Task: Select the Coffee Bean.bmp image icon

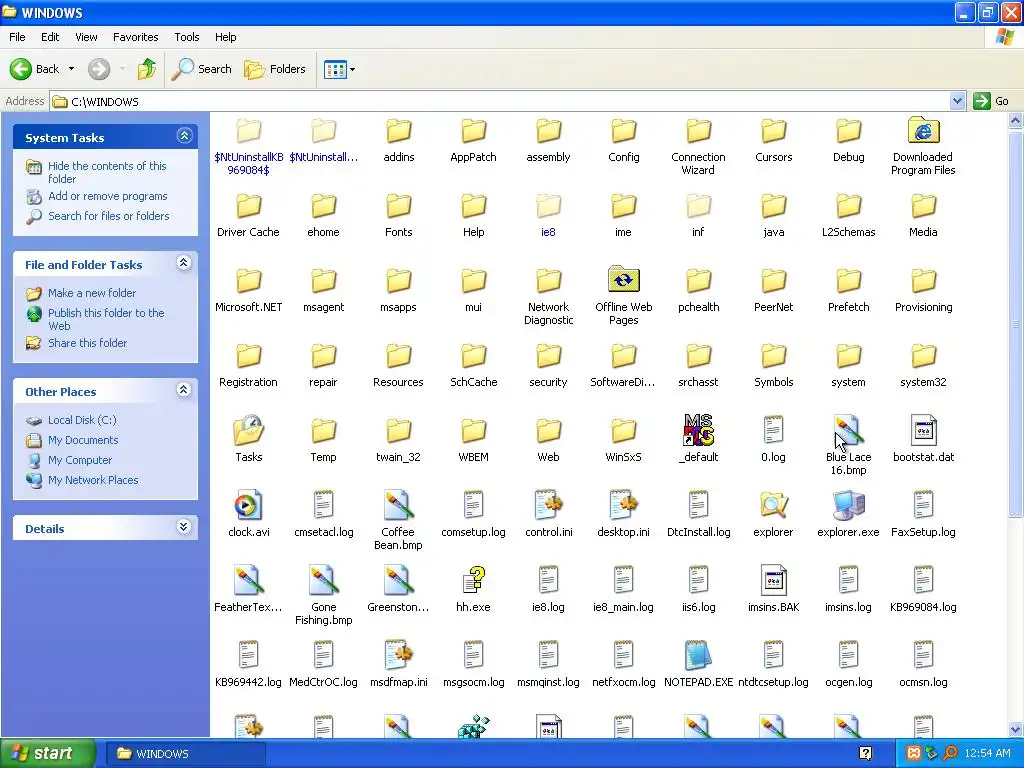Action: [398, 505]
